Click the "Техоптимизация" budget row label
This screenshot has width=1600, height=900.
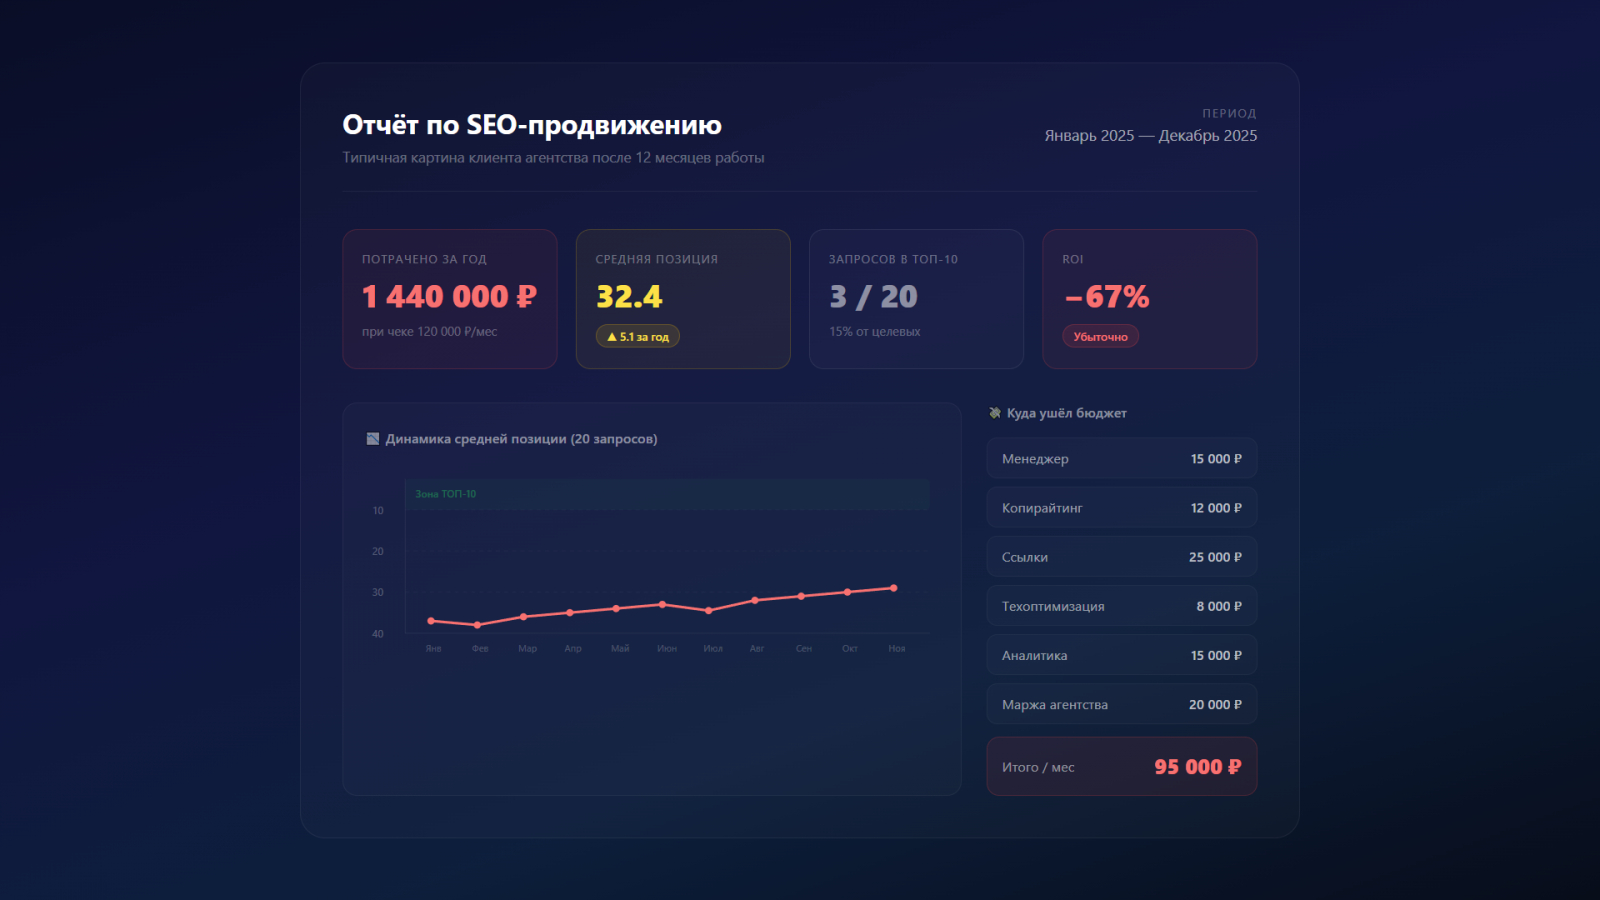pos(1053,606)
